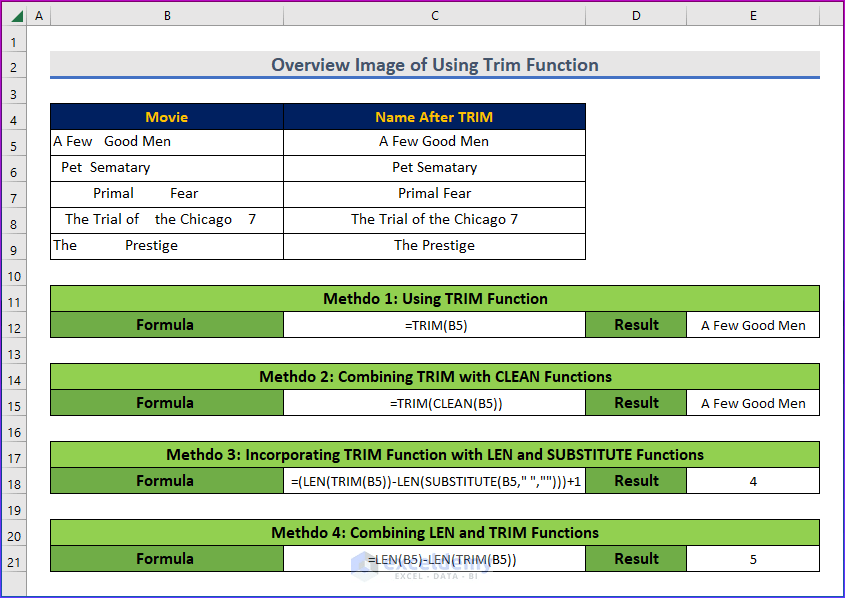Screen dimensions: 845x598
Task: Click the Formula label under Method 4
Action: tap(166, 558)
